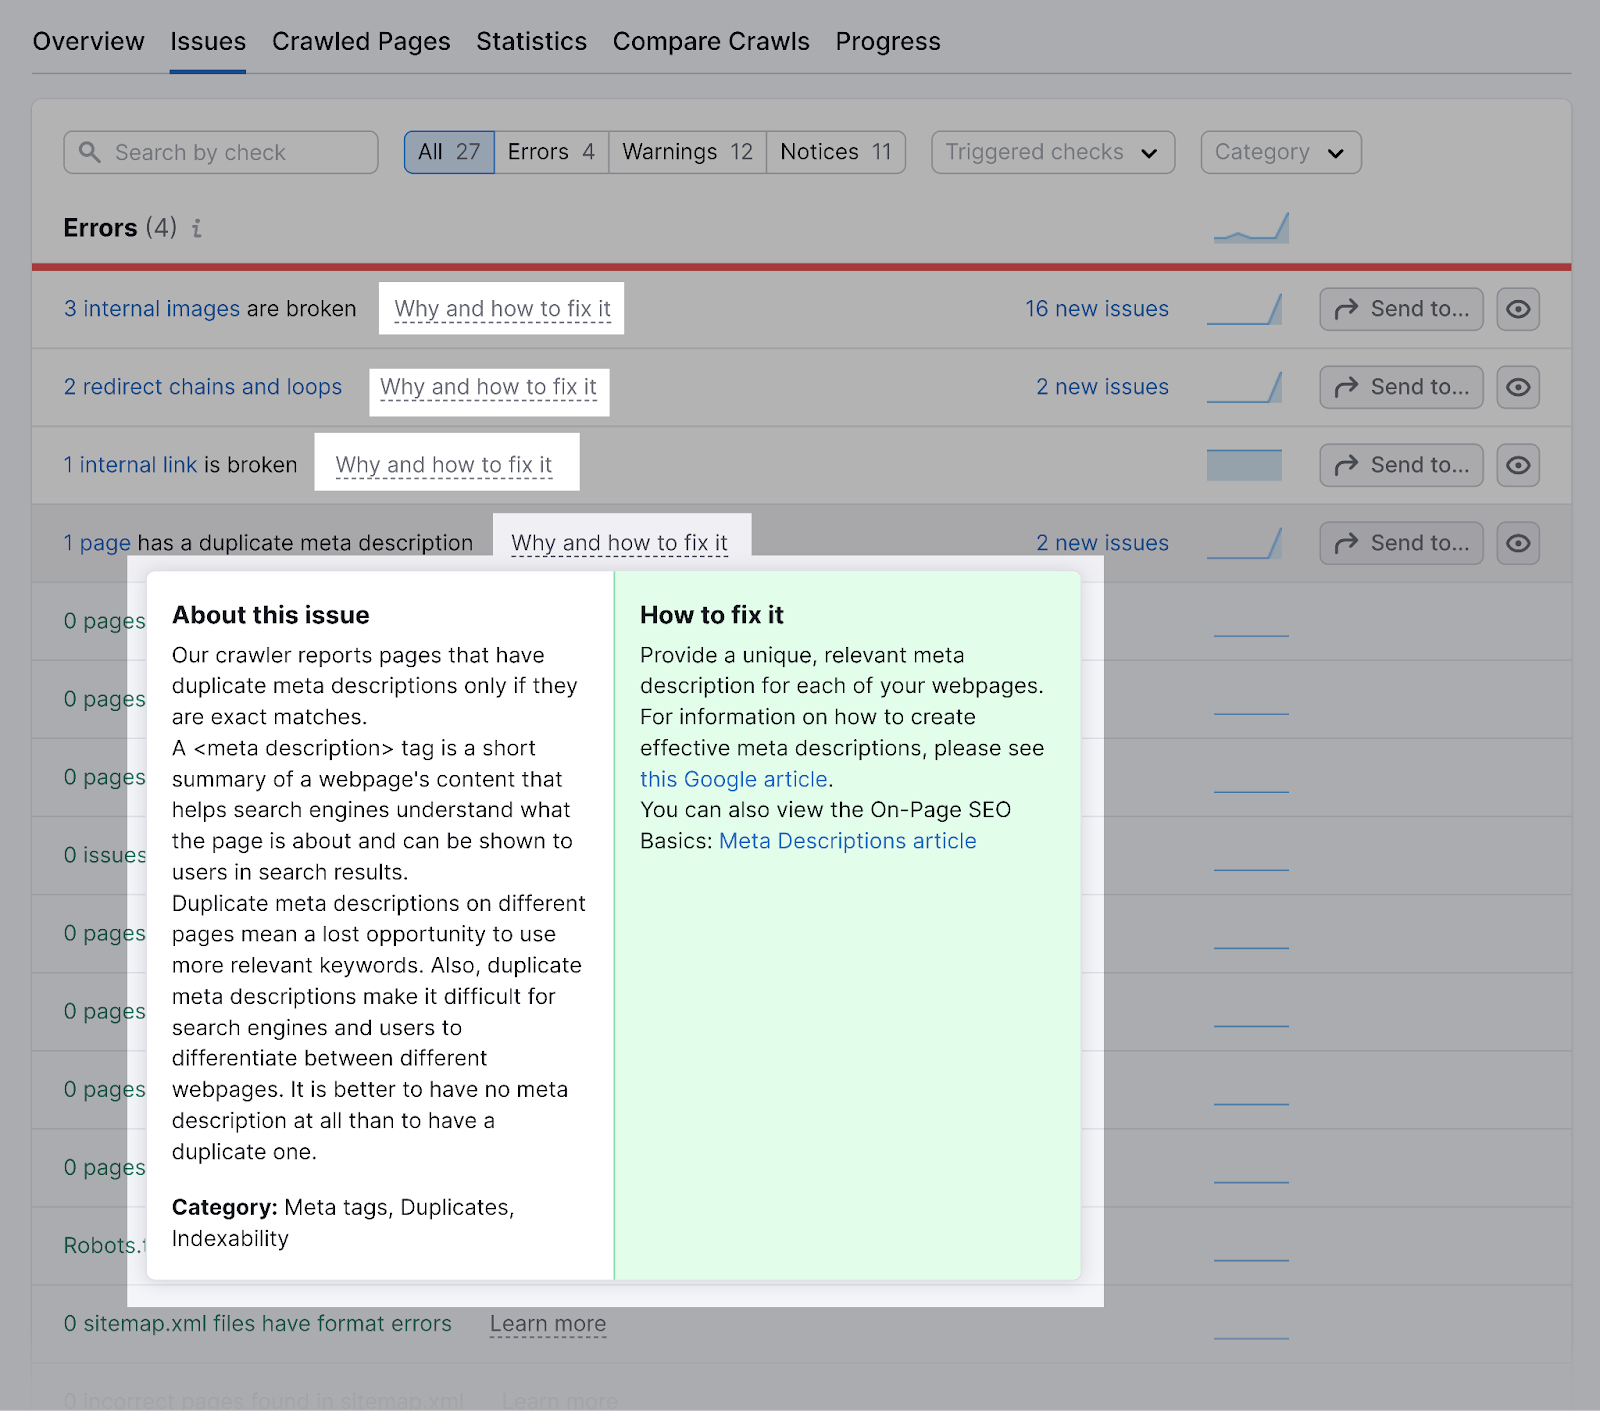
Task: Expand the Category dropdown
Action: pyautogui.click(x=1281, y=152)
